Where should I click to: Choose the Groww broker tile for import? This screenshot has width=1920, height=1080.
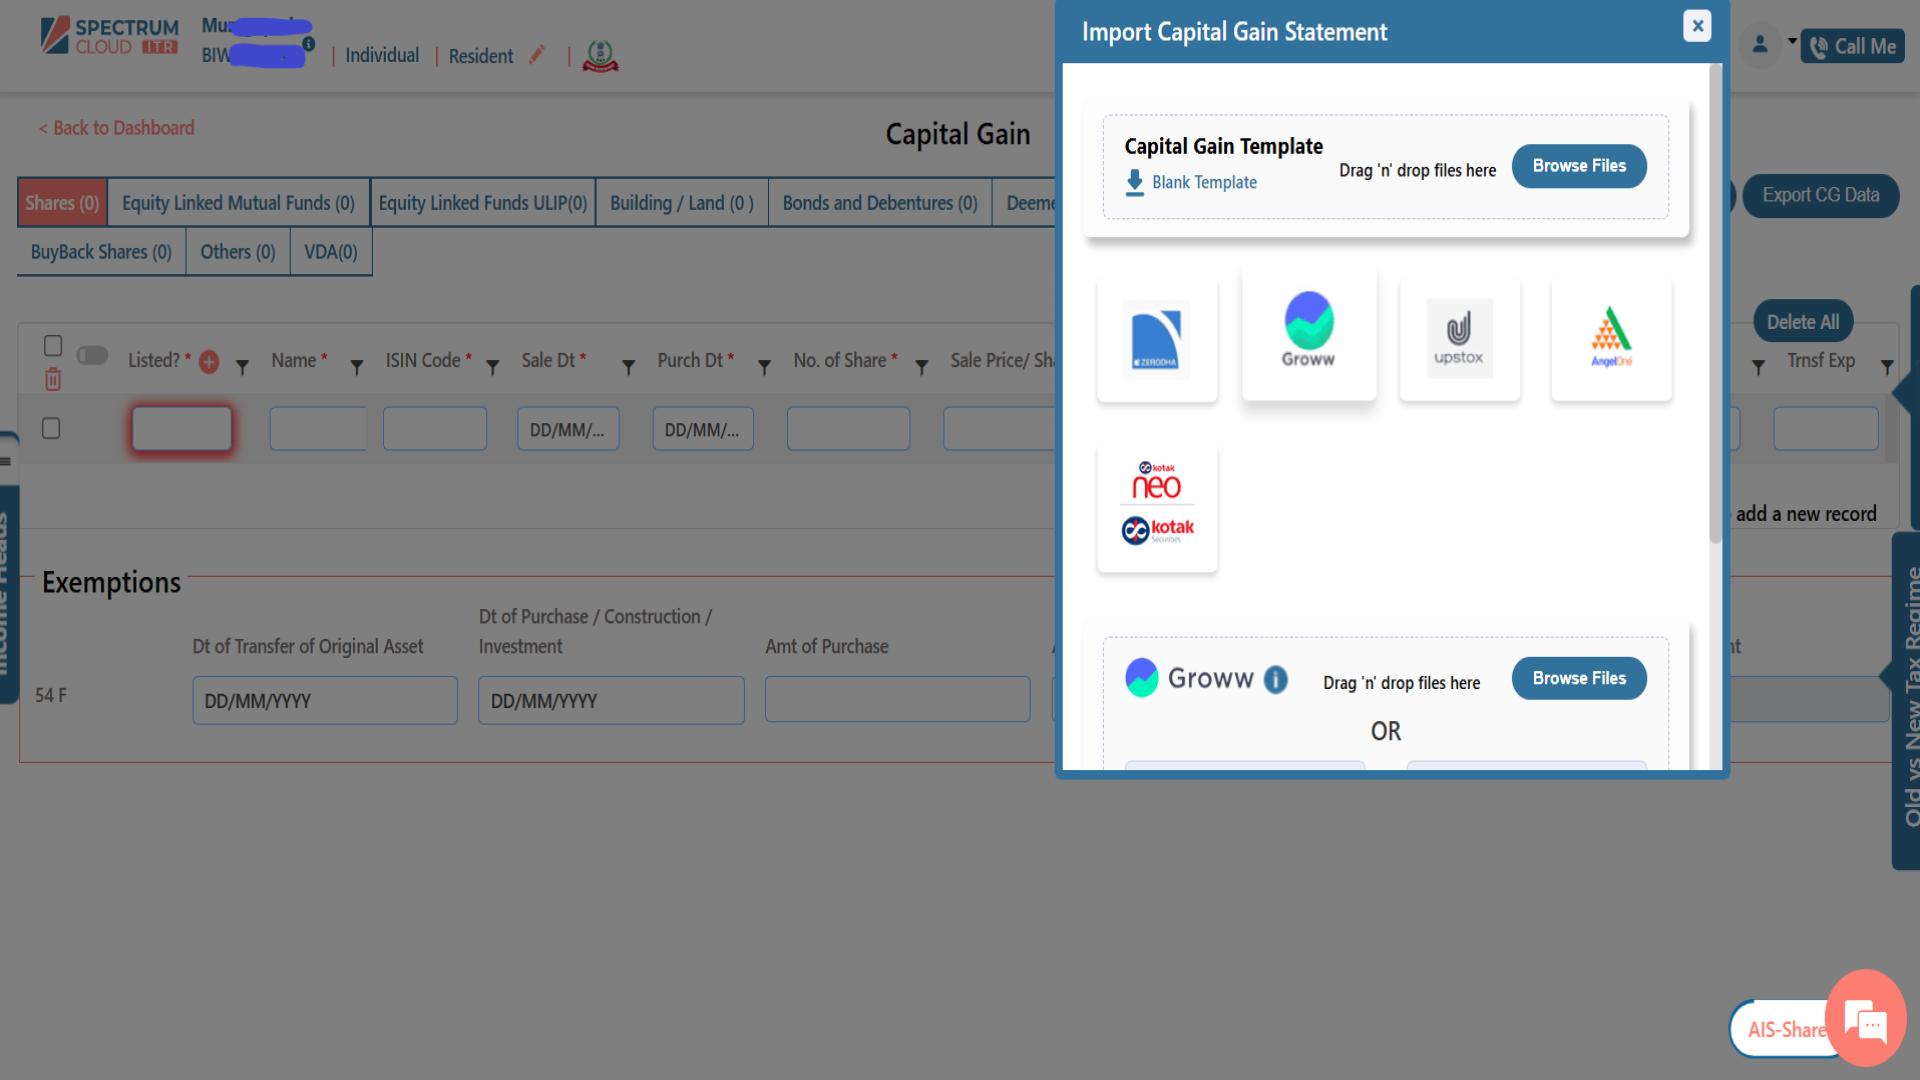[x=1308, y=332]
